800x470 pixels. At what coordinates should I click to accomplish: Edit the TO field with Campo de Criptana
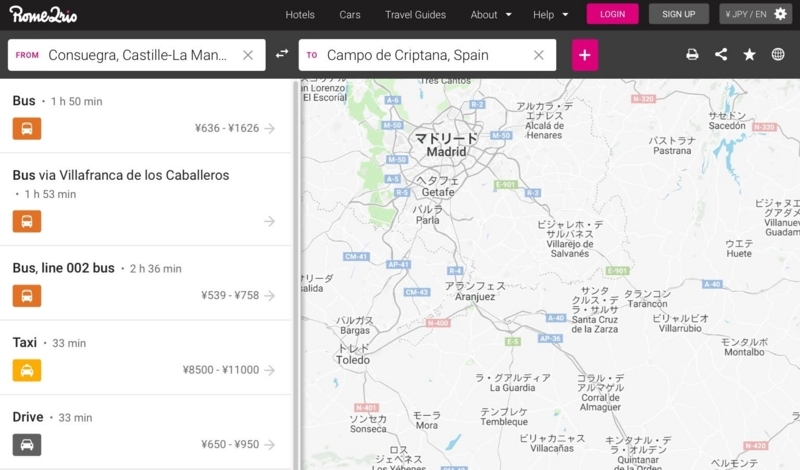(427, 55)
